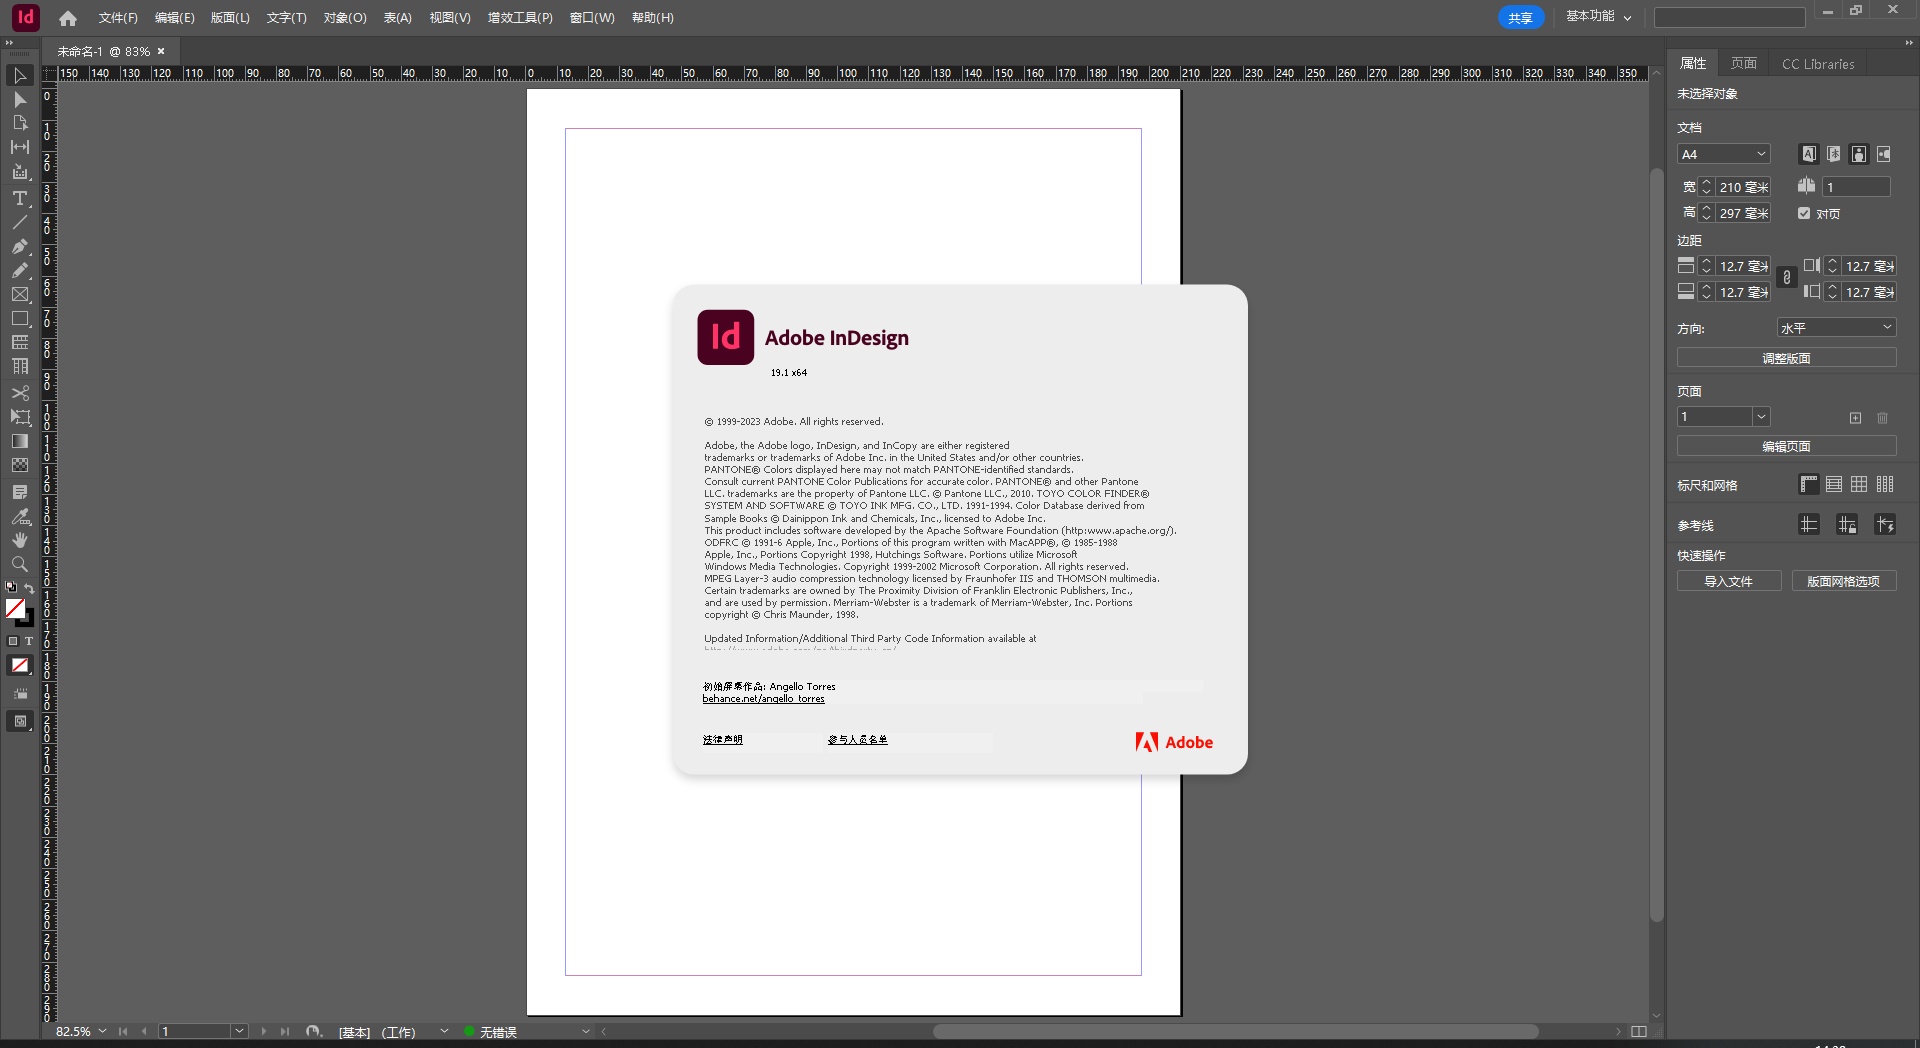Viewport: 1920px width, 1048px height.
Task: Increase the page width stepper
Action: 1707,183
